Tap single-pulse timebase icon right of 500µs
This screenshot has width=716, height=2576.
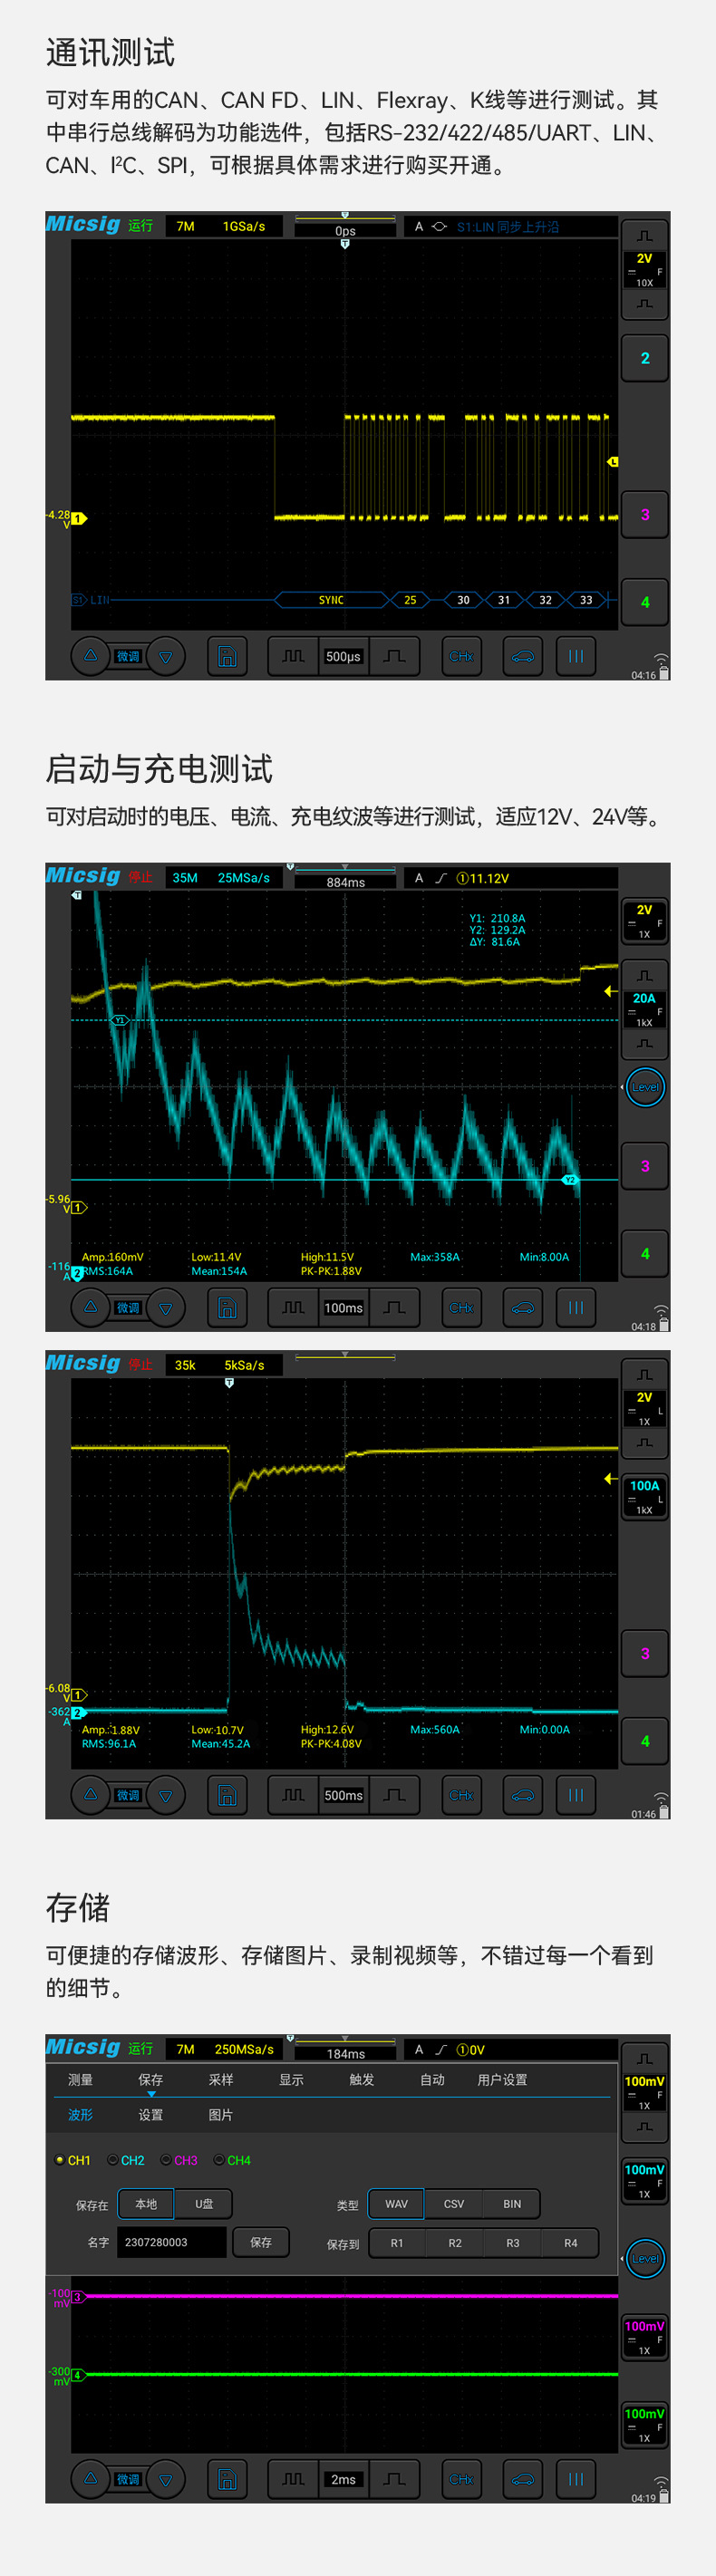tap(395, 657)
